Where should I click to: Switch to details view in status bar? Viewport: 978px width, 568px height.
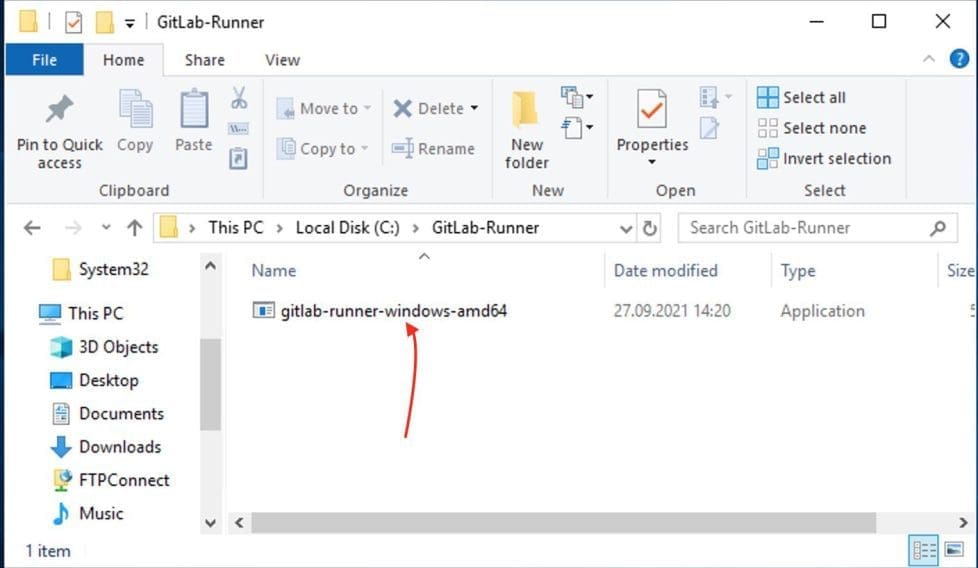(x=925, y=551)
